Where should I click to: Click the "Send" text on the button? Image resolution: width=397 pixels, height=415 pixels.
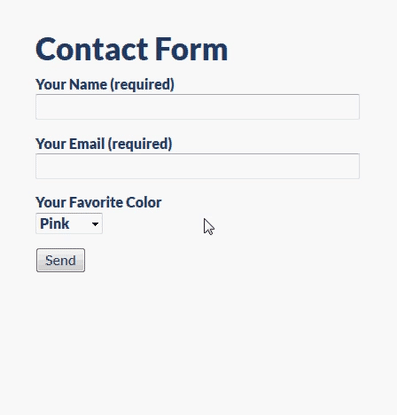pos(60,260)
